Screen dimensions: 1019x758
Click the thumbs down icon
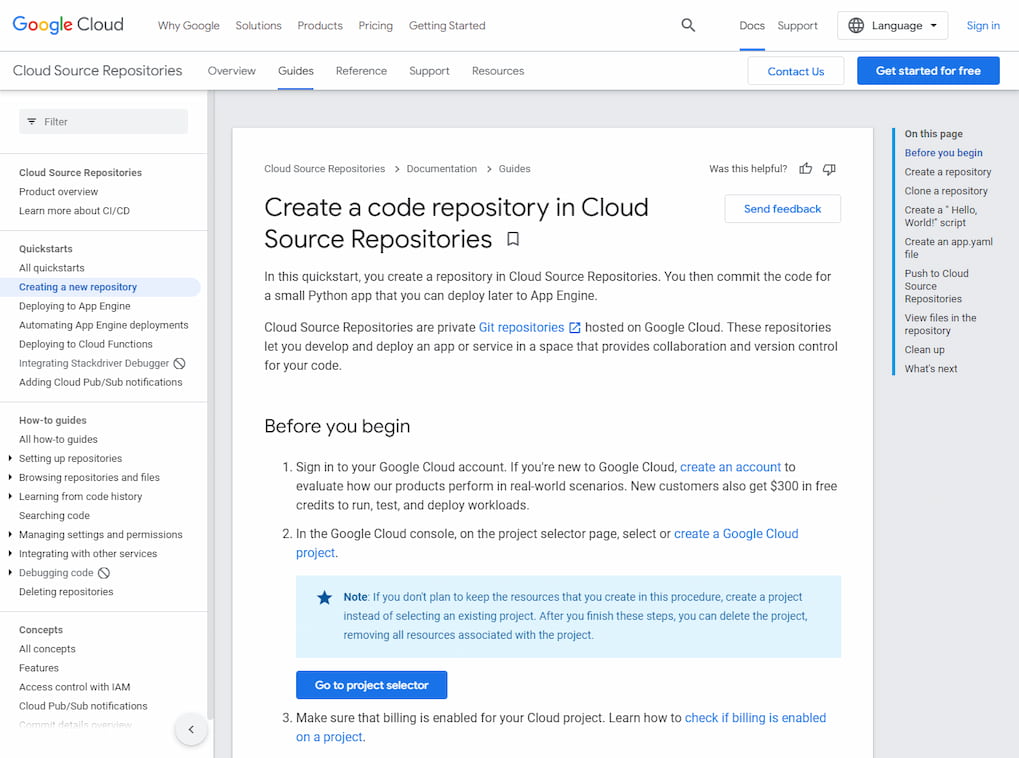tap(829, 169)
